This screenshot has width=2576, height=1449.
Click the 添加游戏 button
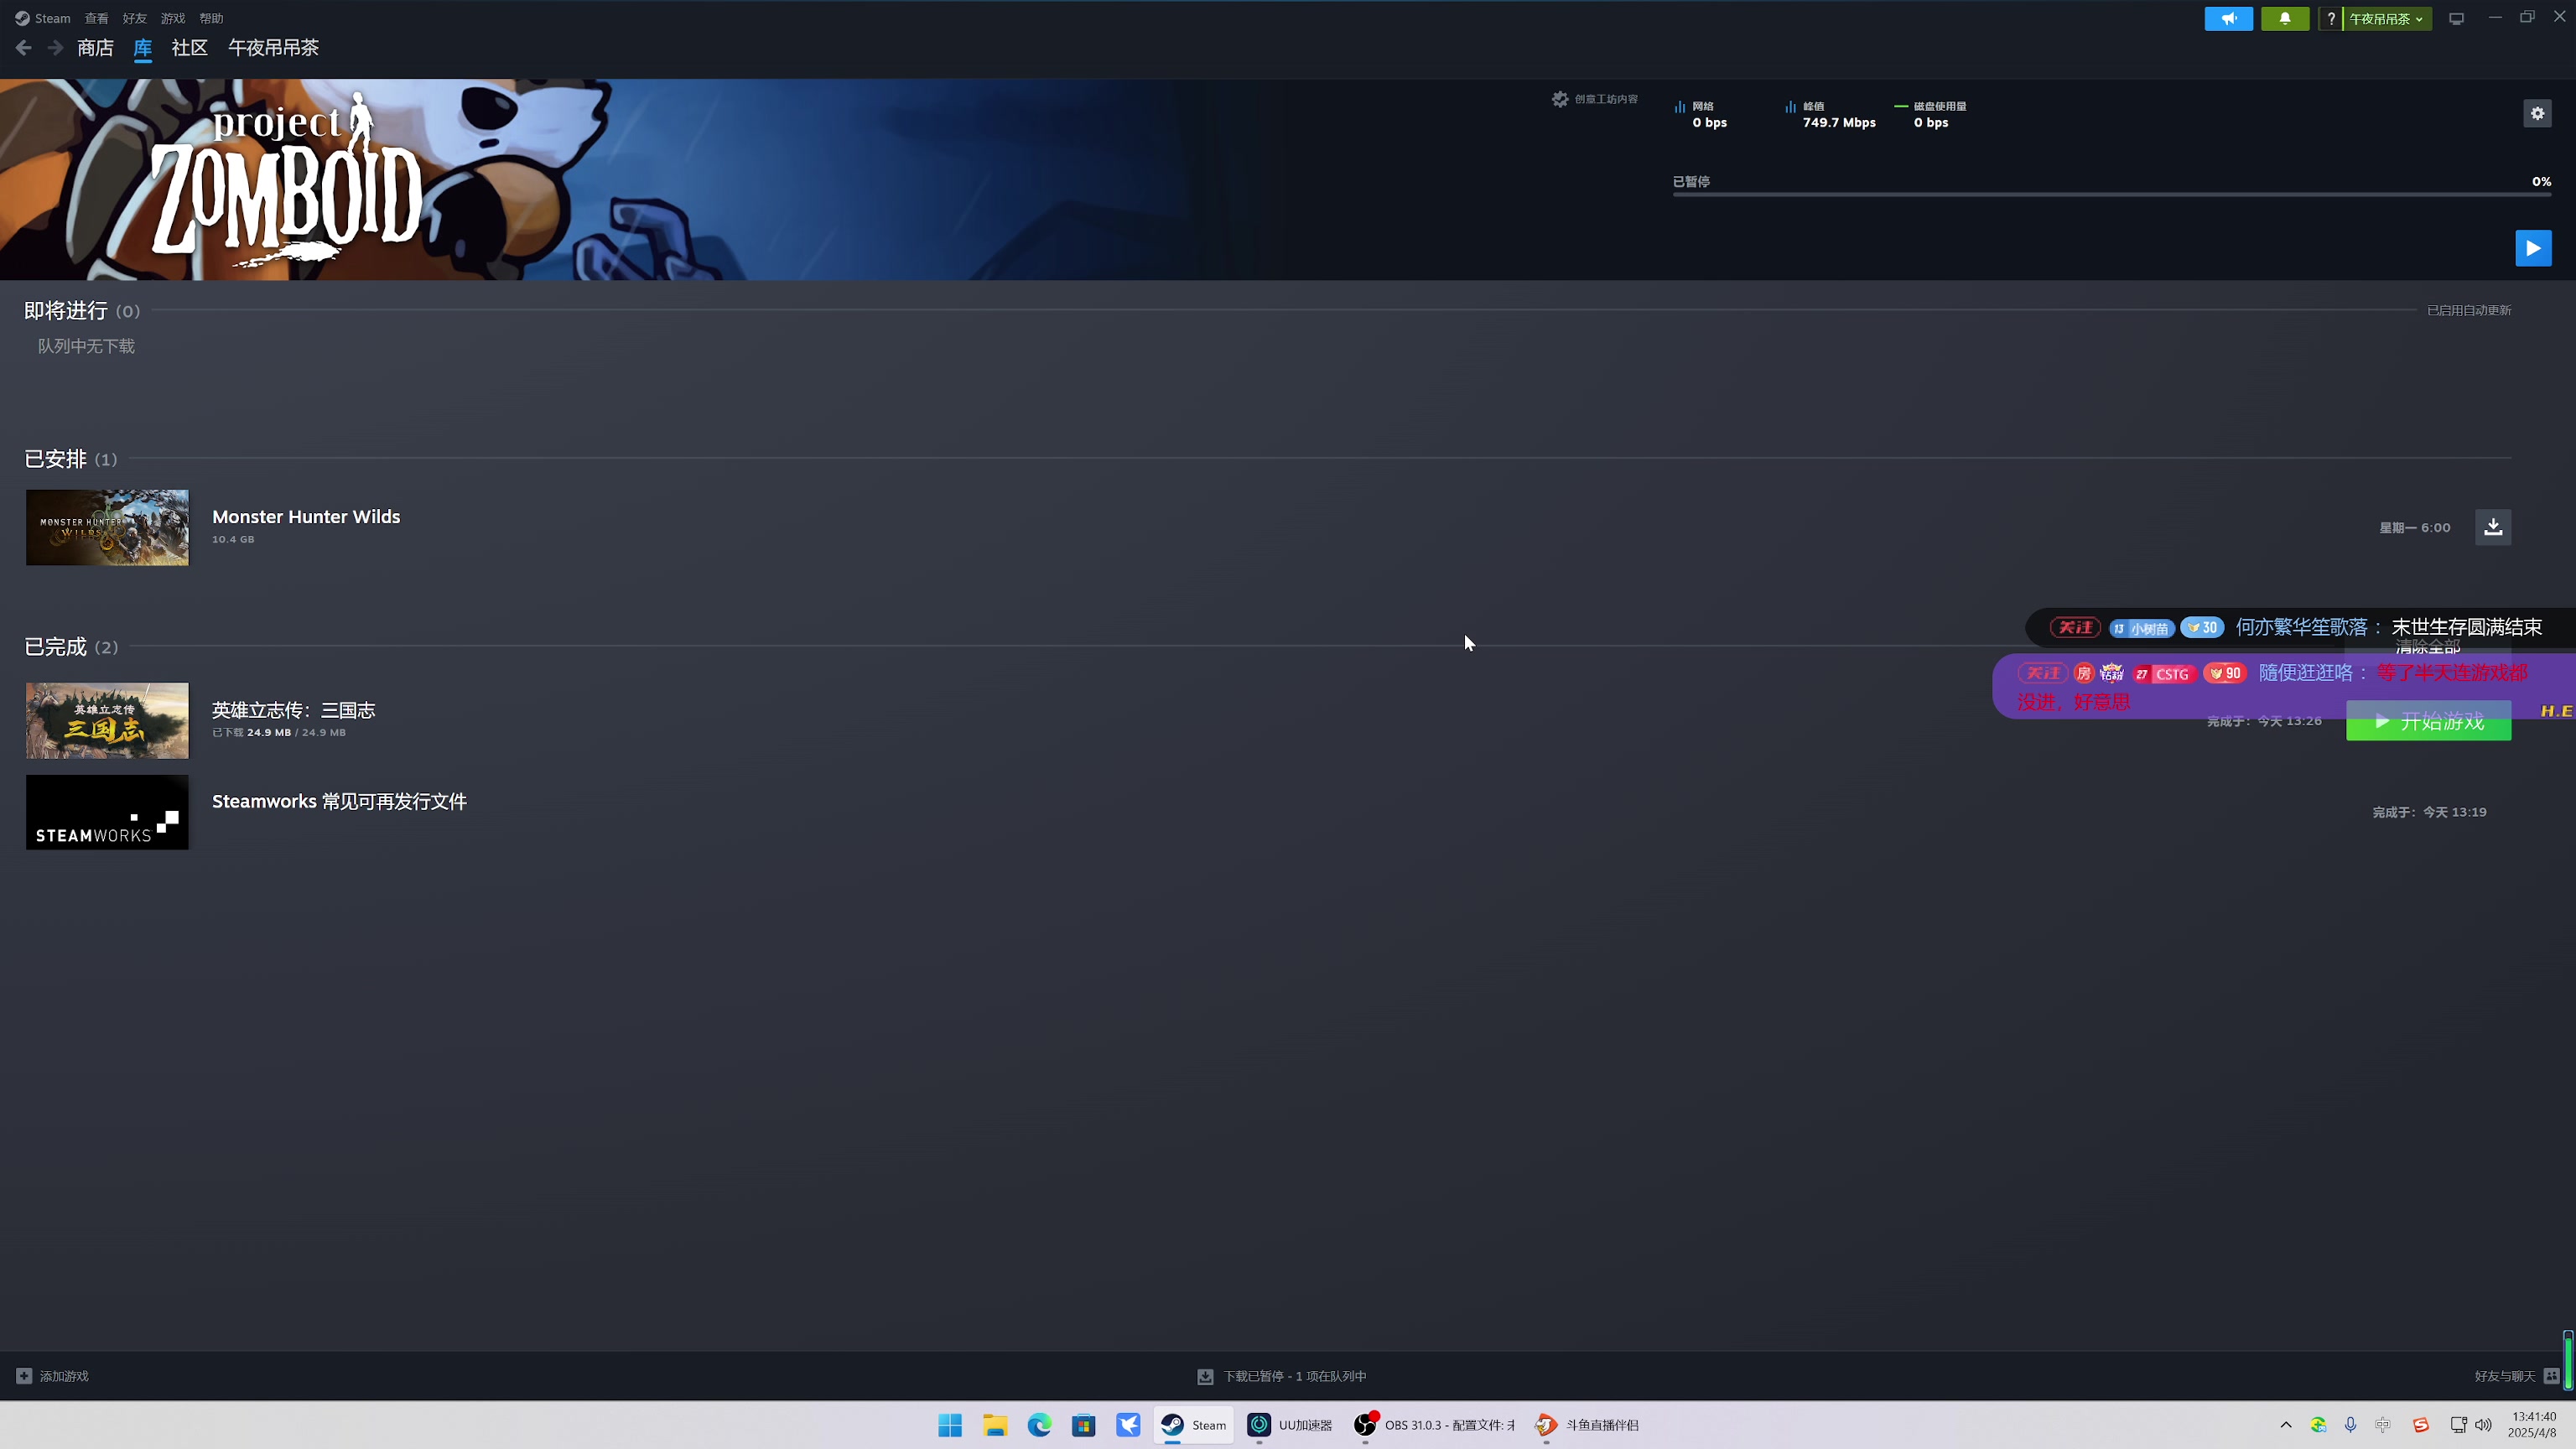53,1376
